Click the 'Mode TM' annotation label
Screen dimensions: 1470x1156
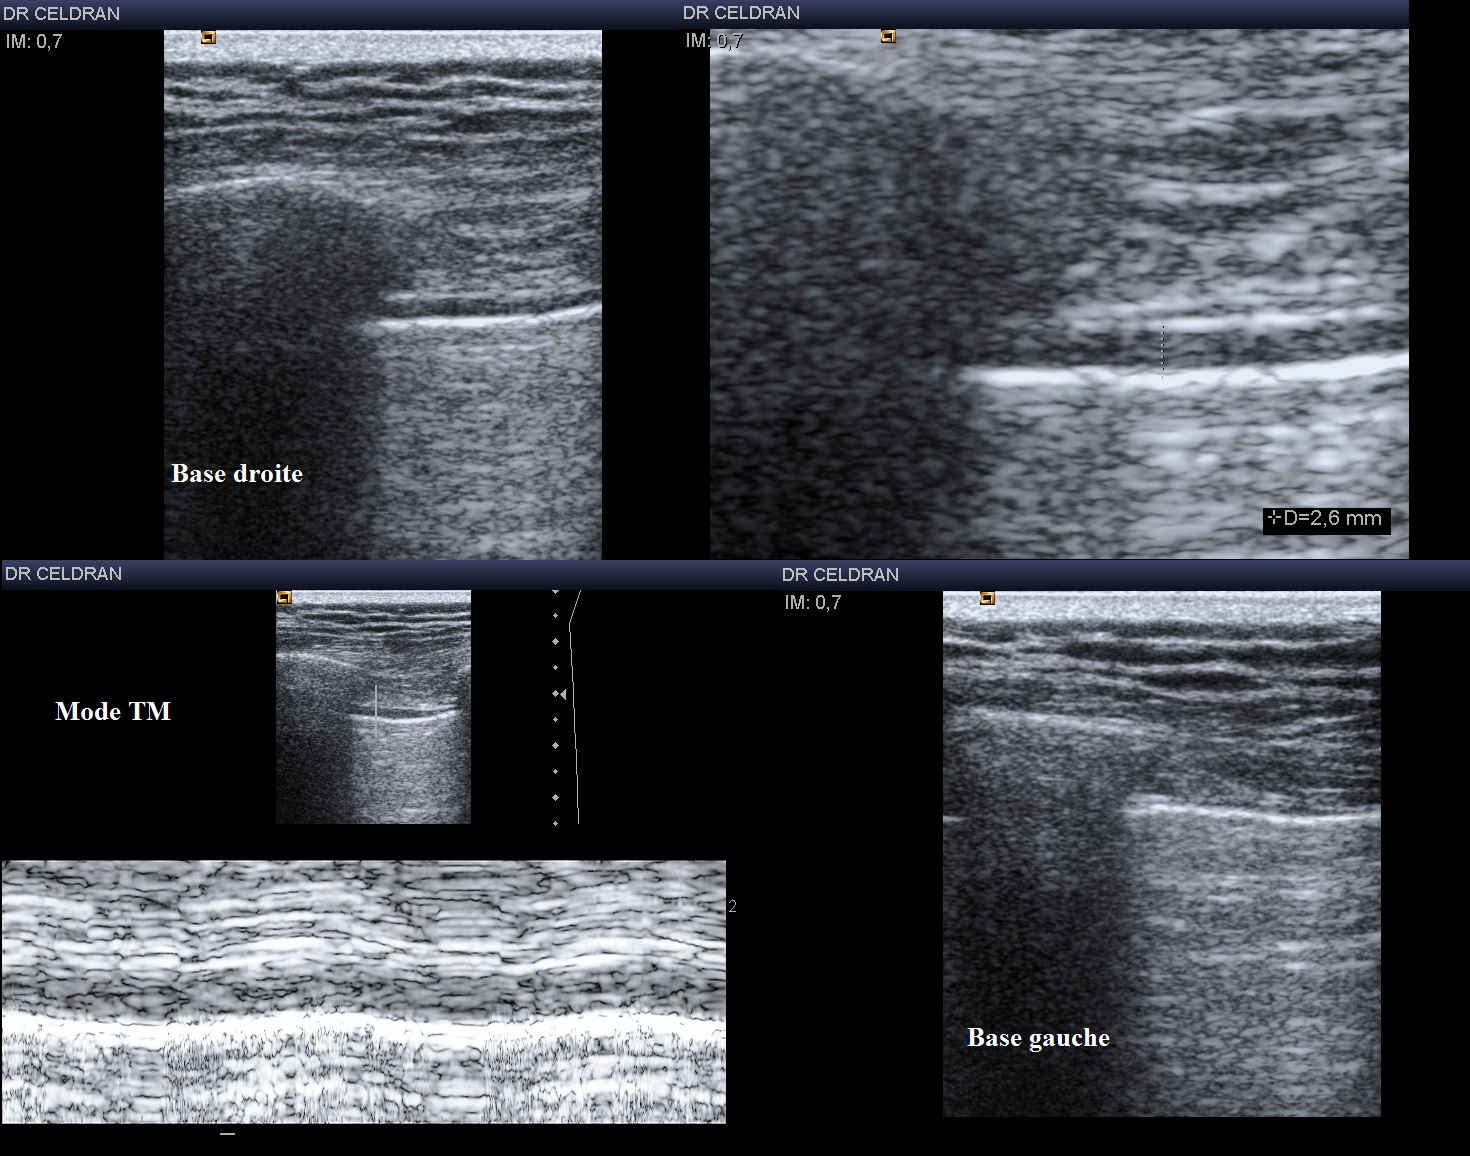(x=113, y=711)
